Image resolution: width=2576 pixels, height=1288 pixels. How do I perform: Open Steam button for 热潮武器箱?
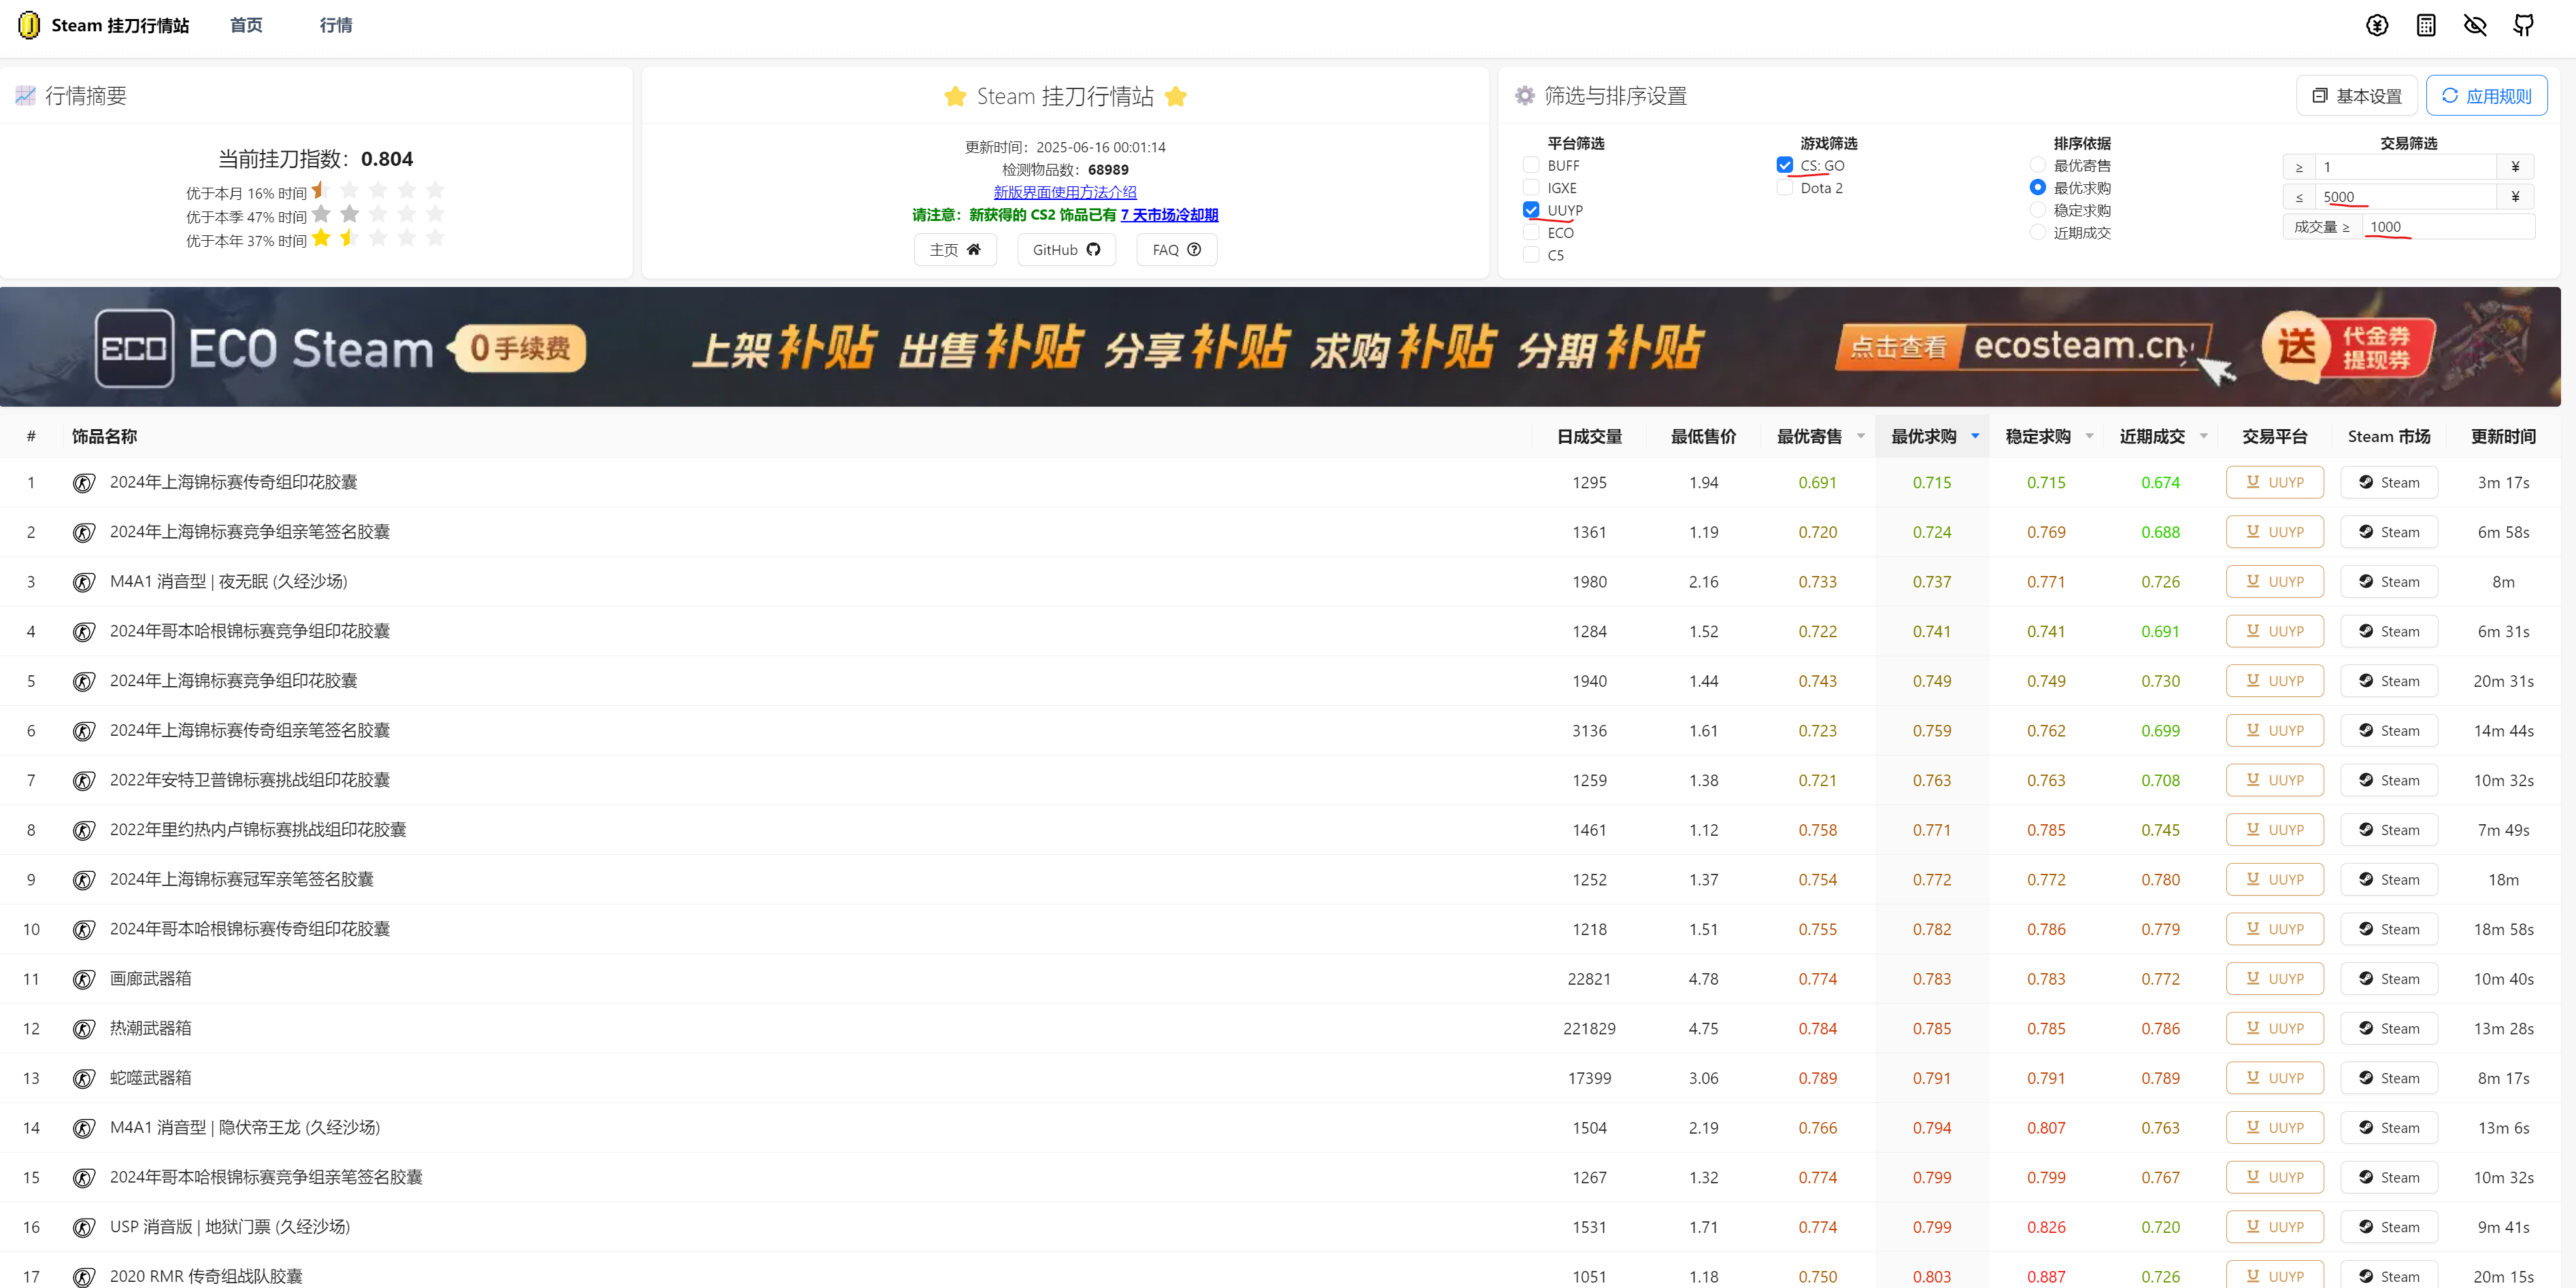click(2389, 1028)
